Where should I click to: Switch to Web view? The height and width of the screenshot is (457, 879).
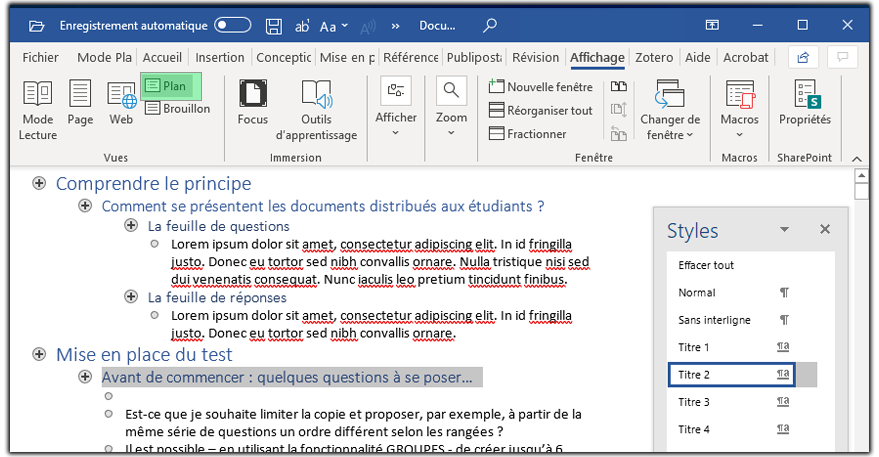click(121, 103)
